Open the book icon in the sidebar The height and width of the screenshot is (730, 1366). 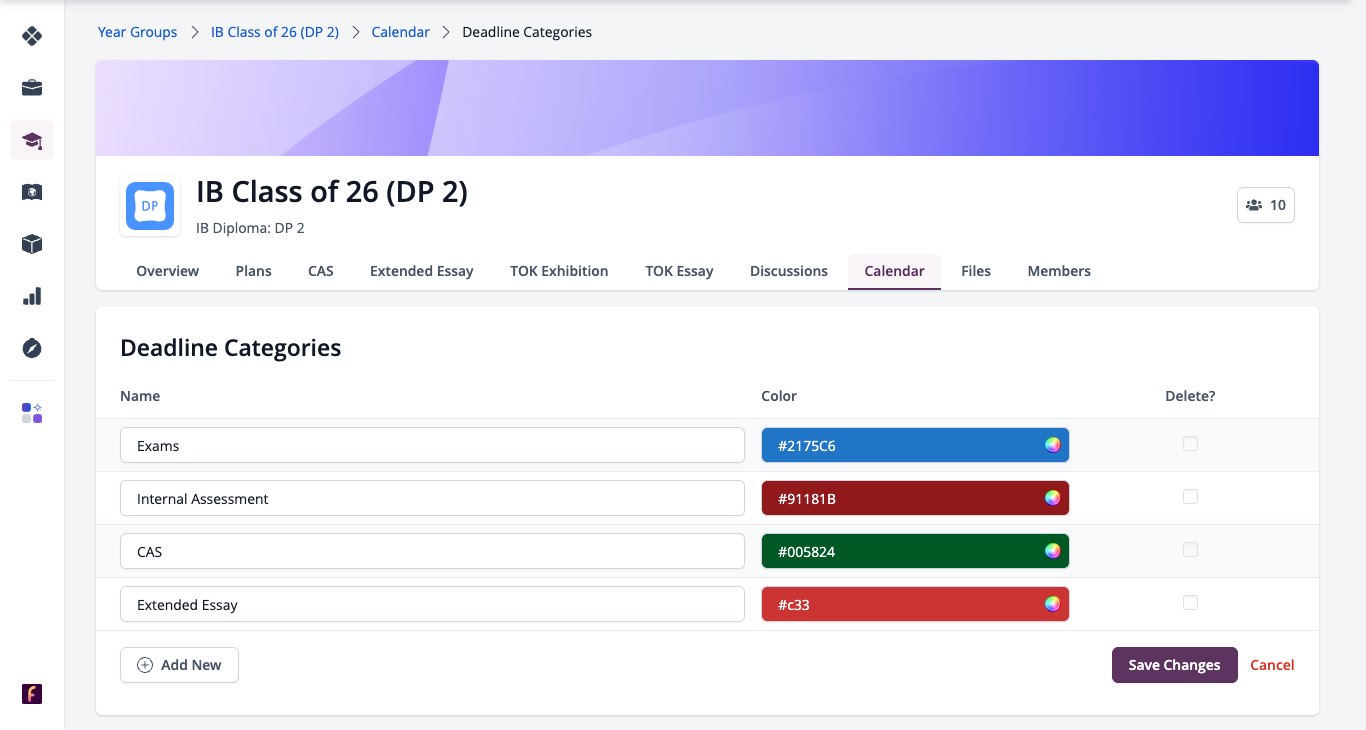32,192
